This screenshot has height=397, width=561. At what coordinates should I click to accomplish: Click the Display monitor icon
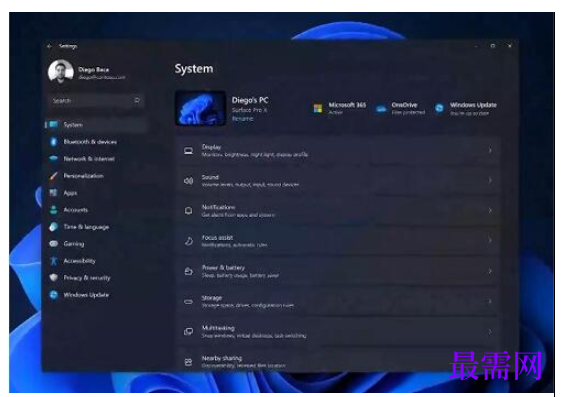click(x=189, y=151)
